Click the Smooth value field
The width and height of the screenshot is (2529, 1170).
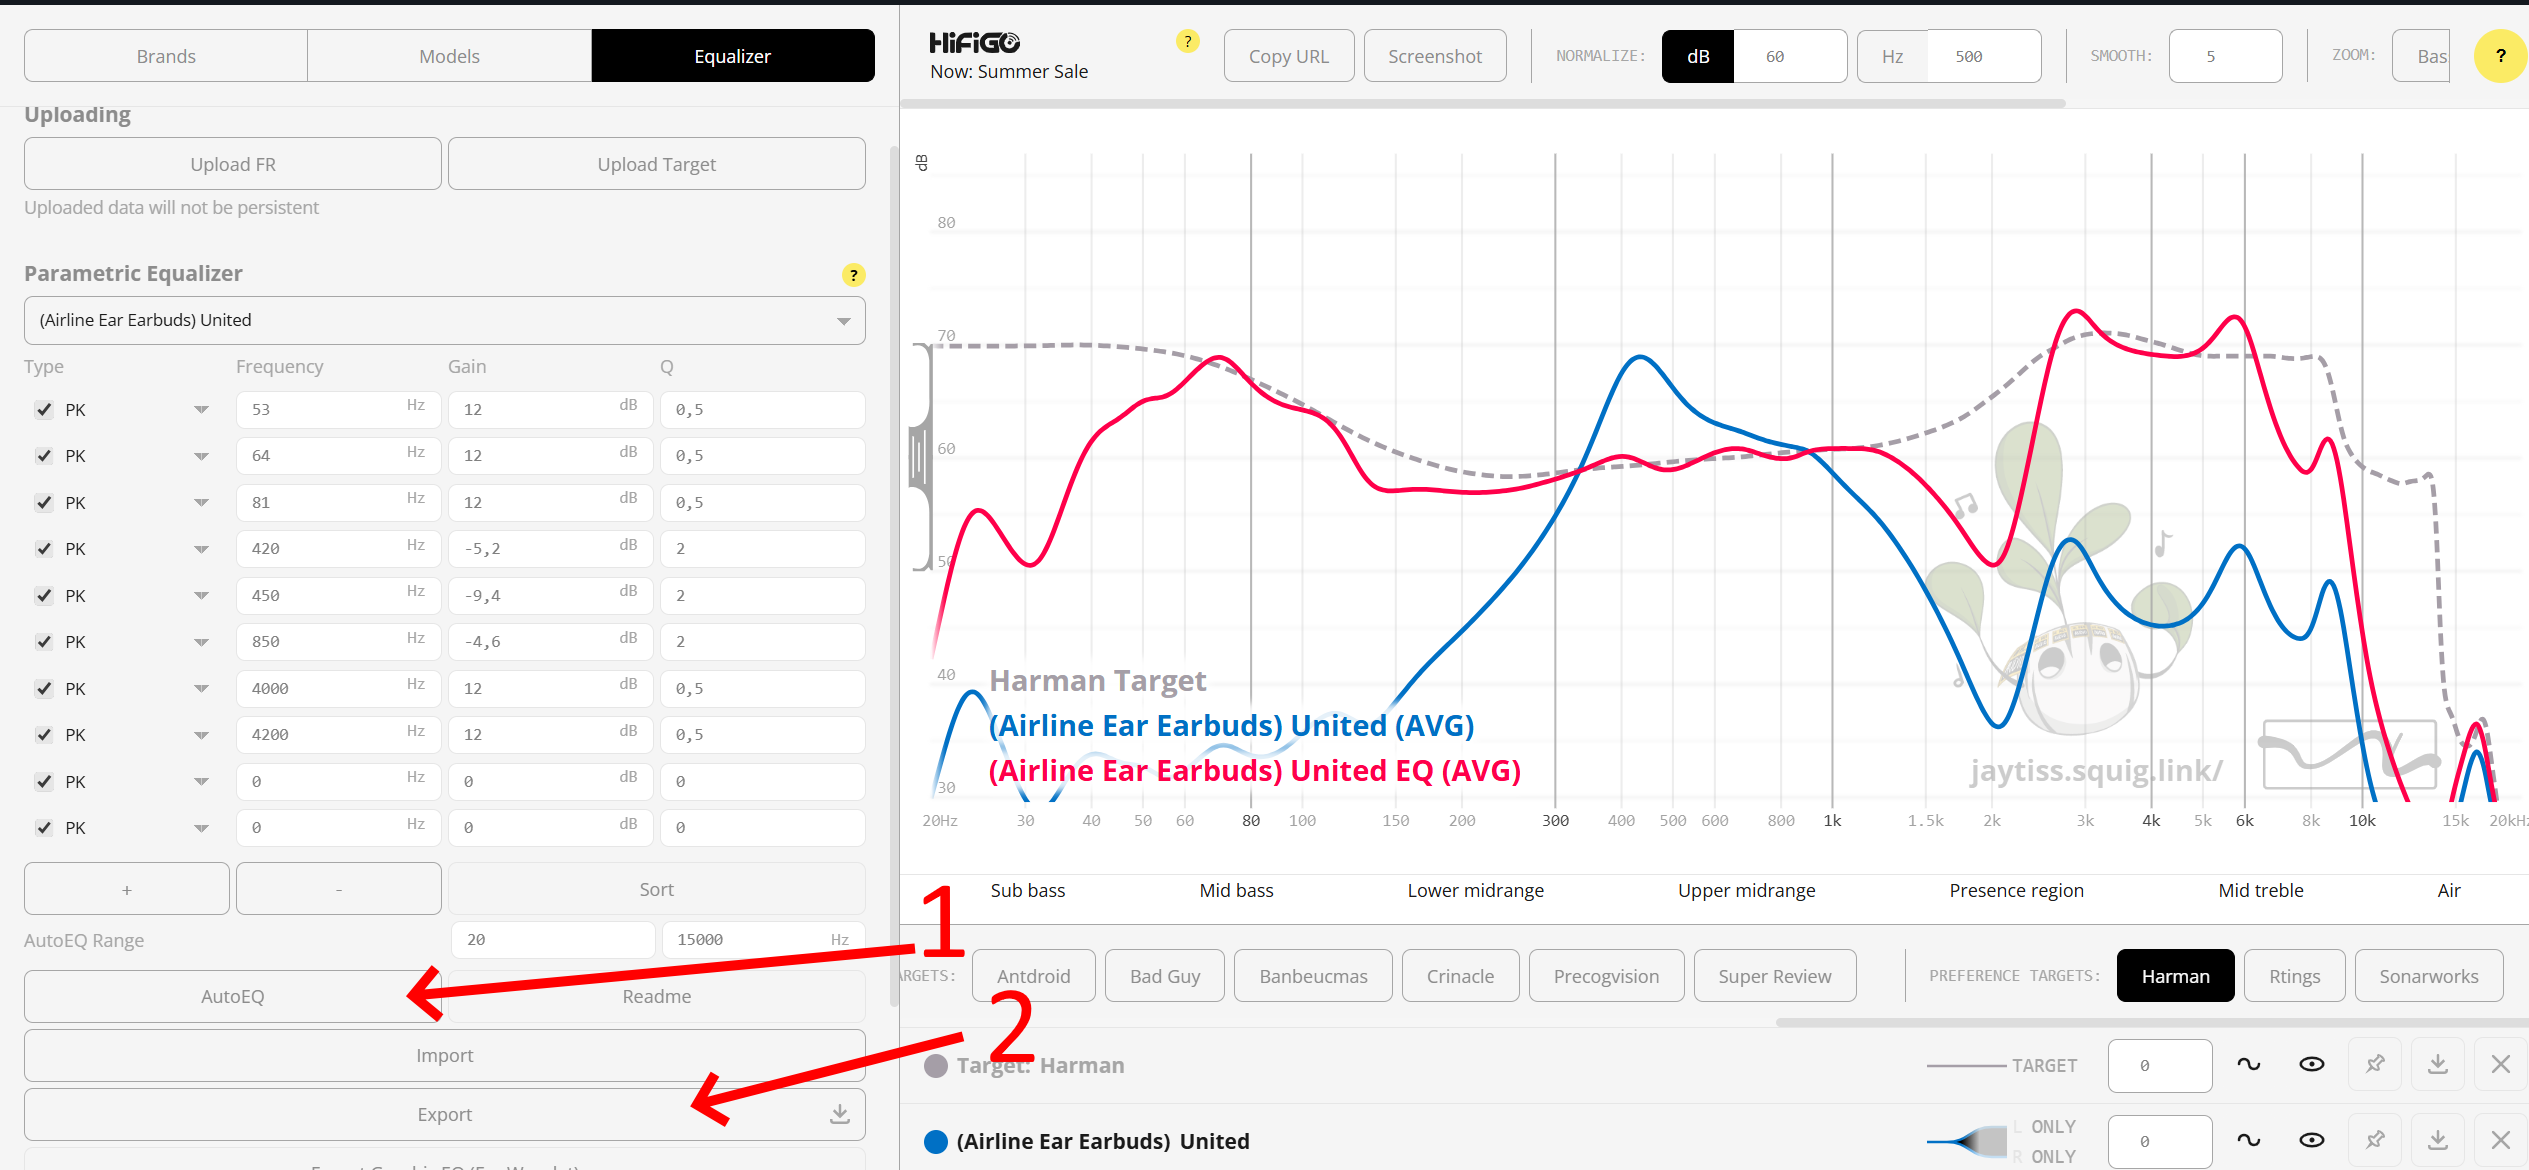(2226, 56)
